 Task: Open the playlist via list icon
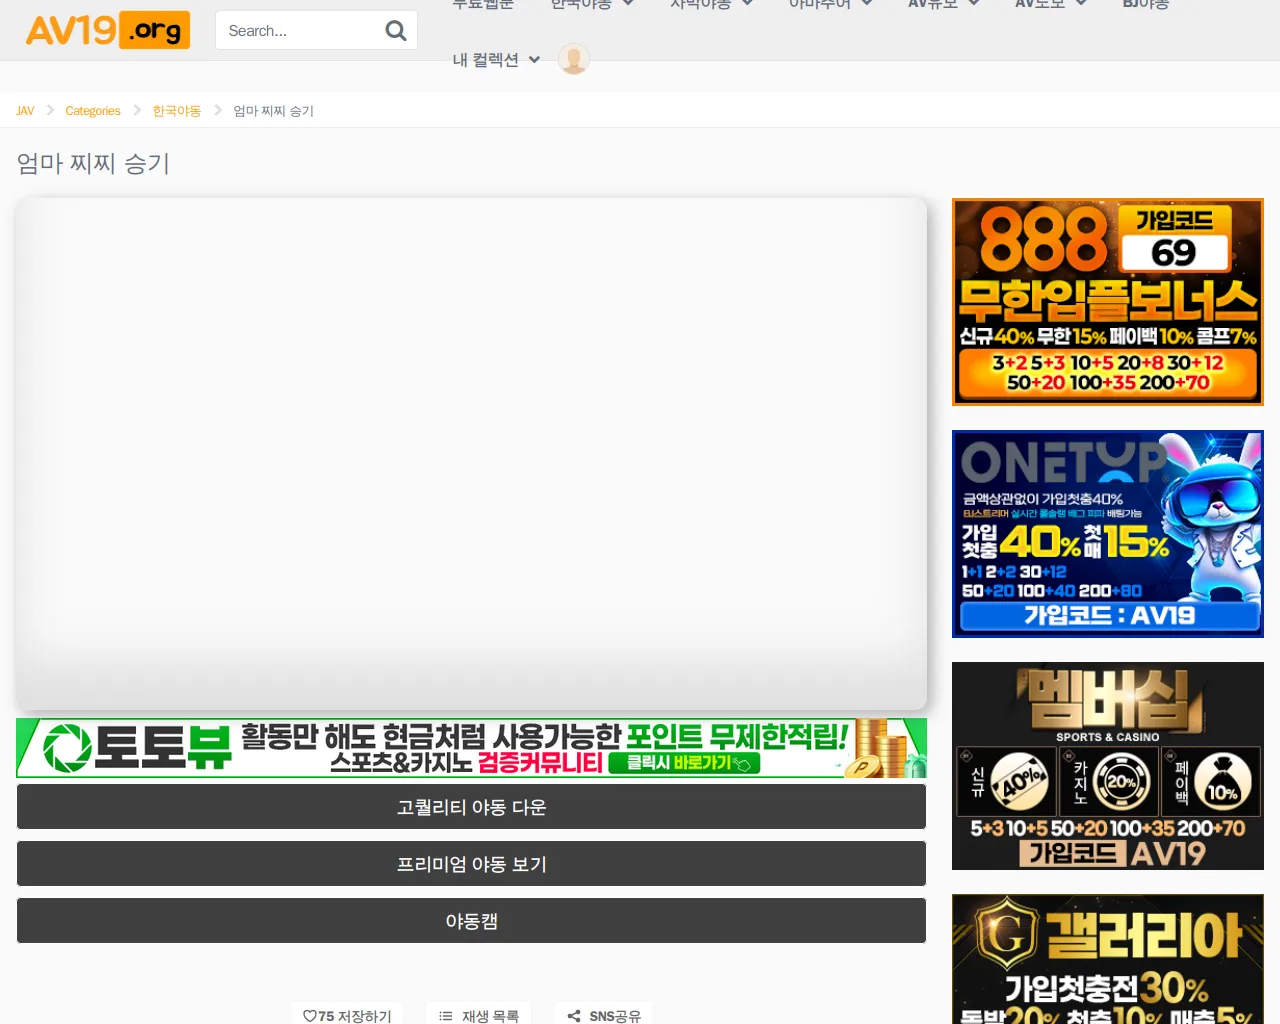[x=446, y=1015]
